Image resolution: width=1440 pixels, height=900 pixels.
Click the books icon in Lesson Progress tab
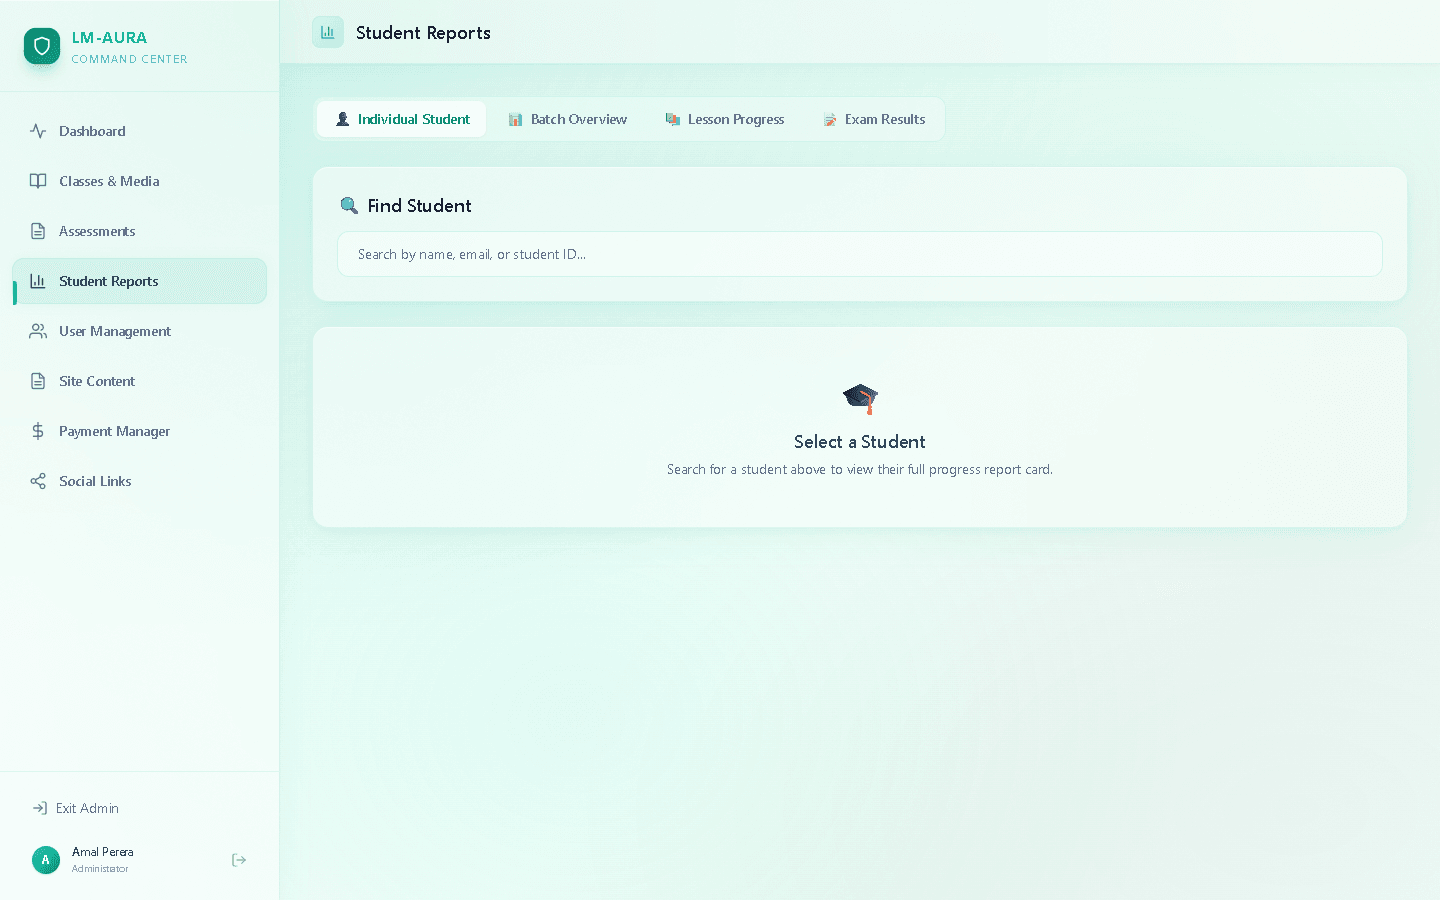click(673, 119)
